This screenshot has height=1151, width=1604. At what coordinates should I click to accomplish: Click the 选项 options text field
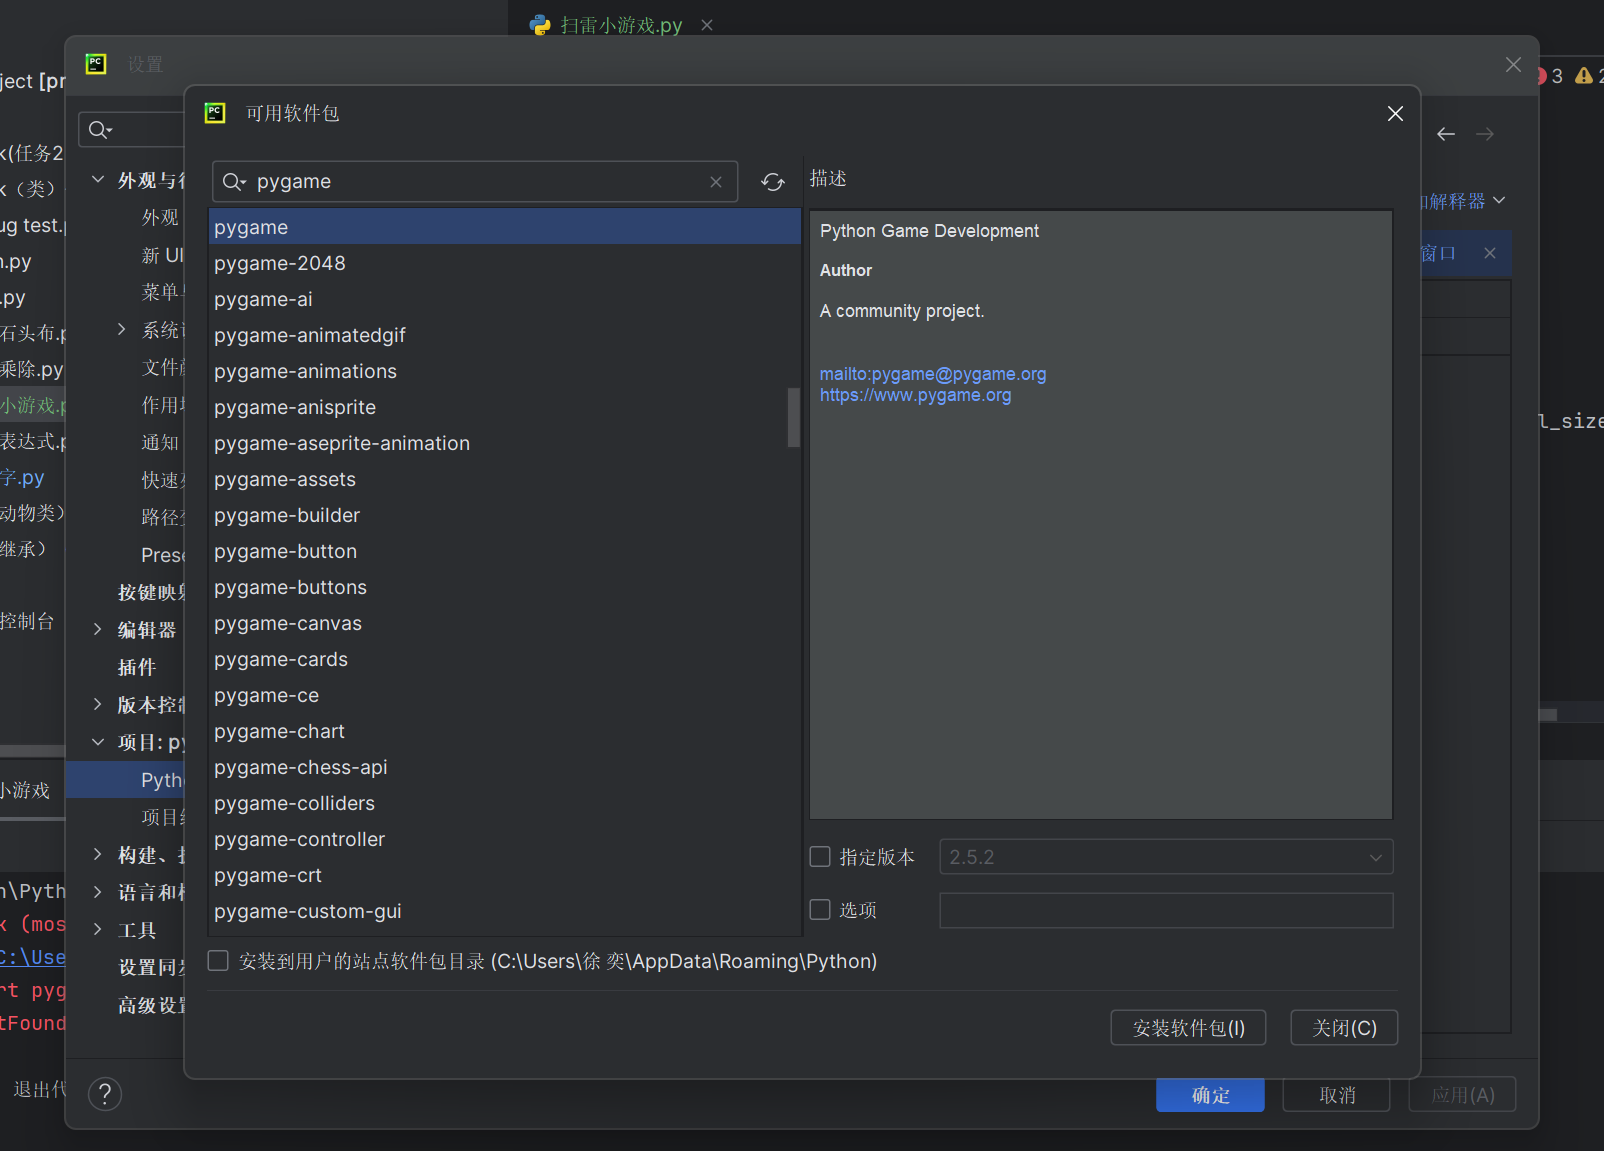(1166, 910)
